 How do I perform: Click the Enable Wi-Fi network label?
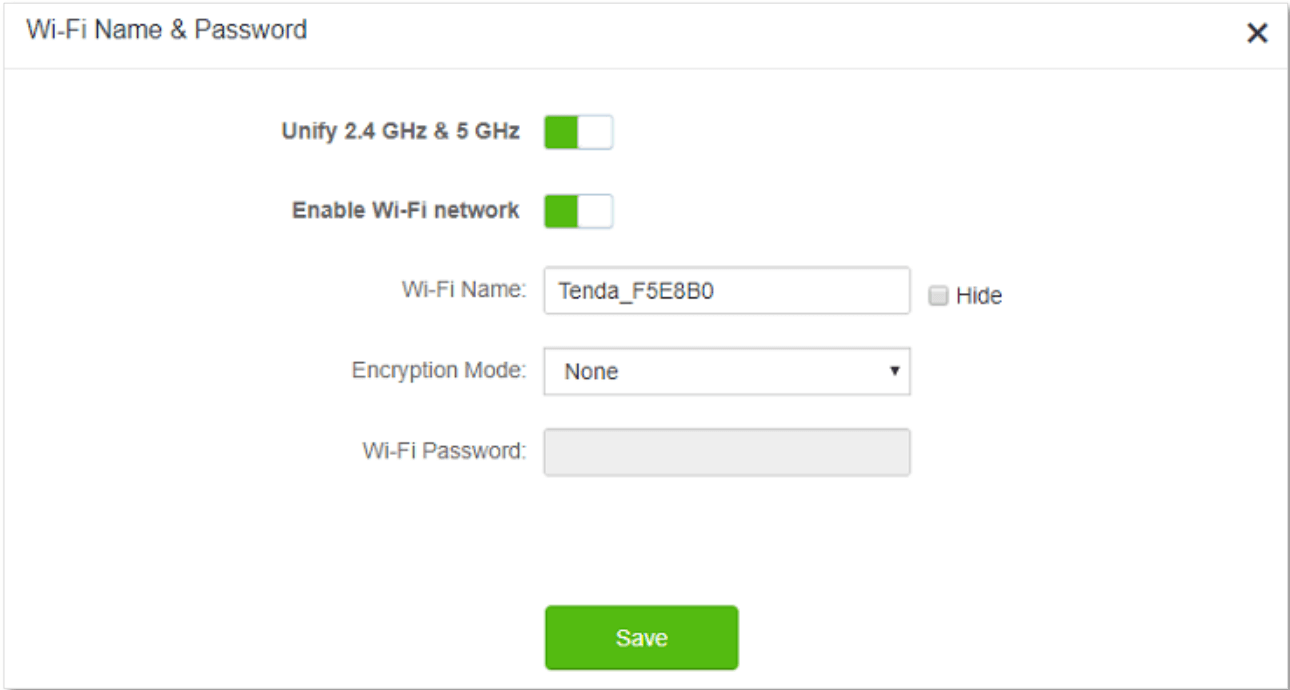(x=406, y=210)
